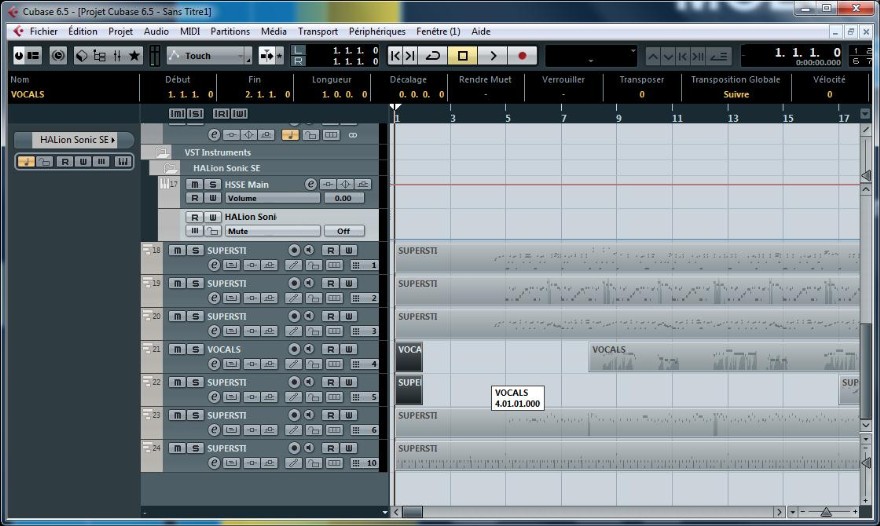
Task: Mute track 18 SUPERSTI
Action: click(177, 250)
